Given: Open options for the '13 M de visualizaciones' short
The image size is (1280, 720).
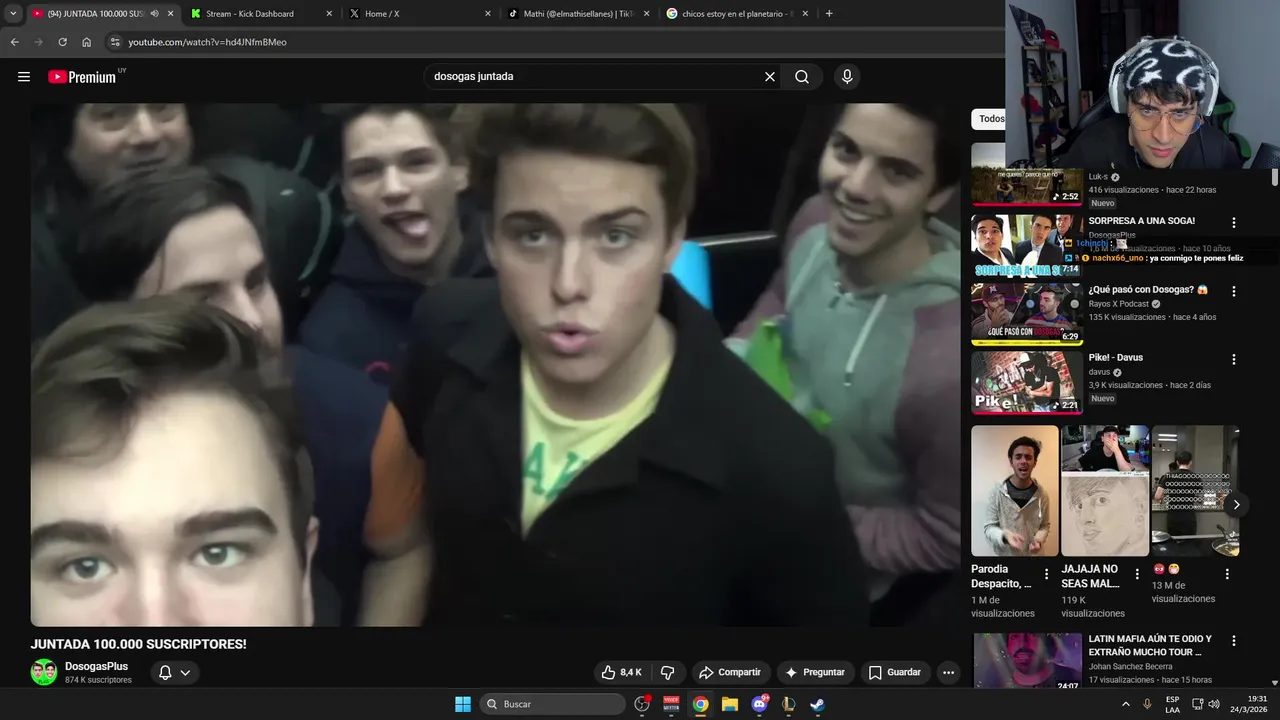Looking at the screenshot, I should tap(1227, 575).
